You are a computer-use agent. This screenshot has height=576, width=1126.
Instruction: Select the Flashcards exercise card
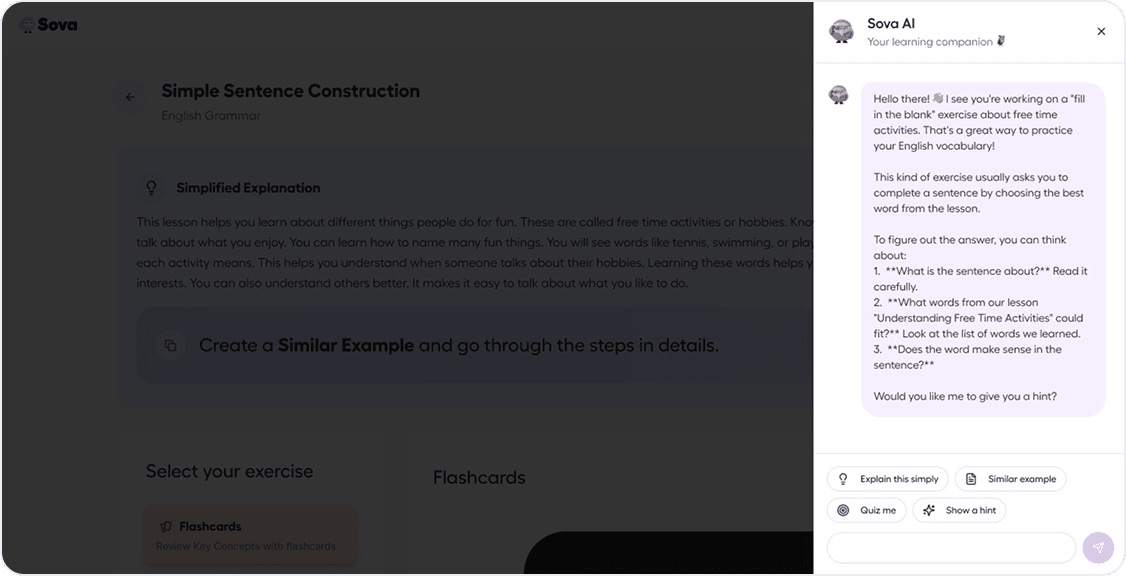coord(249,535)
